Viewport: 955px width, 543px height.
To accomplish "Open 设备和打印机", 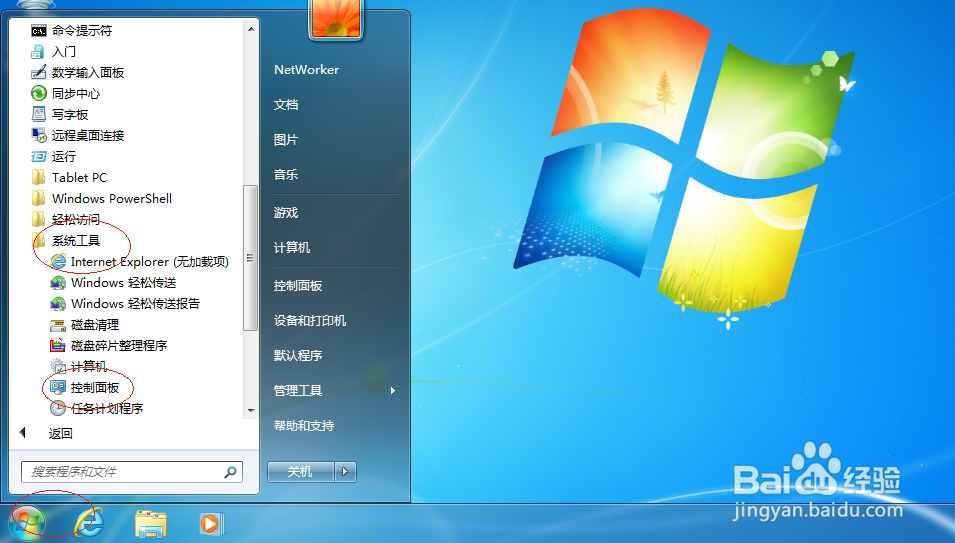I will coord(310,320).
